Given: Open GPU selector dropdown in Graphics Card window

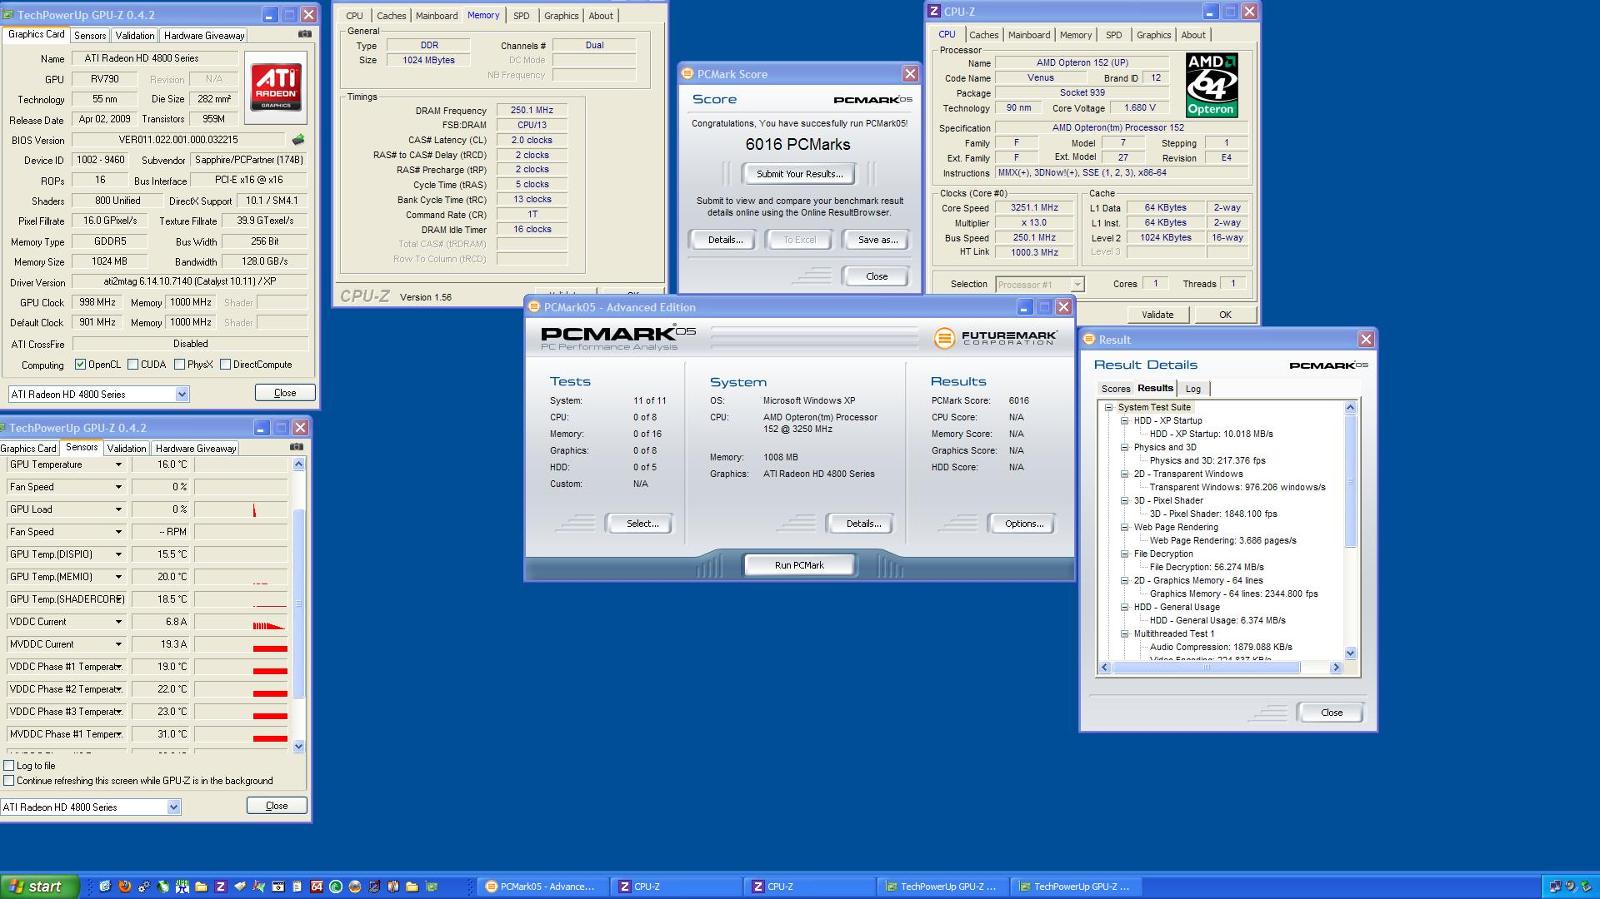Looking at the screenshot, I should tap(181, 394).
